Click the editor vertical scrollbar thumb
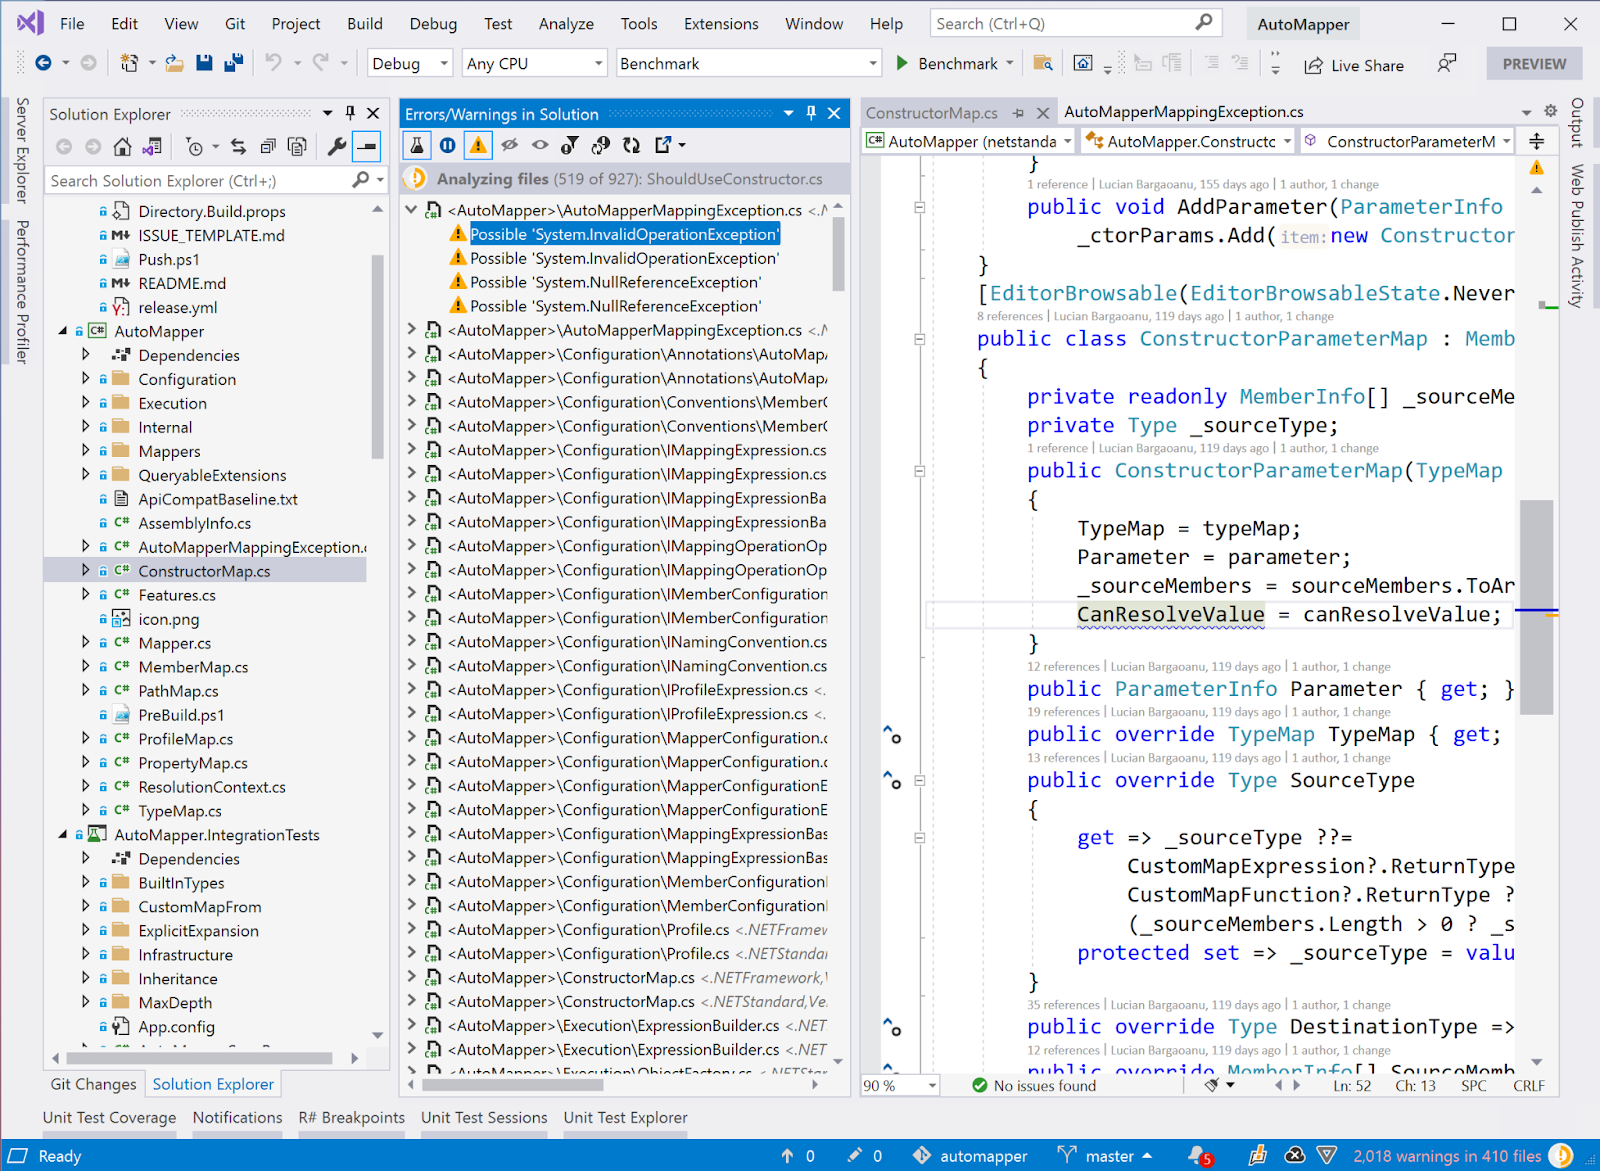Viewport: 1600px width, 1171px height. point(1537,607)
